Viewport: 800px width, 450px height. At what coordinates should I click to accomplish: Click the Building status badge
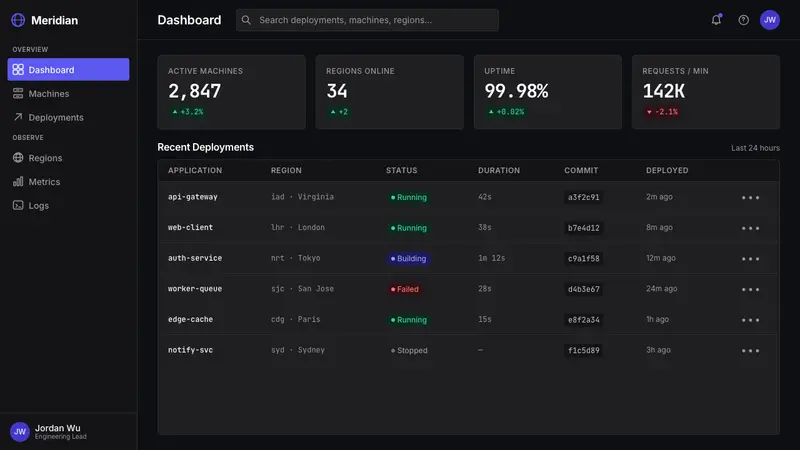pyautogui.click(x=408, y=259)
